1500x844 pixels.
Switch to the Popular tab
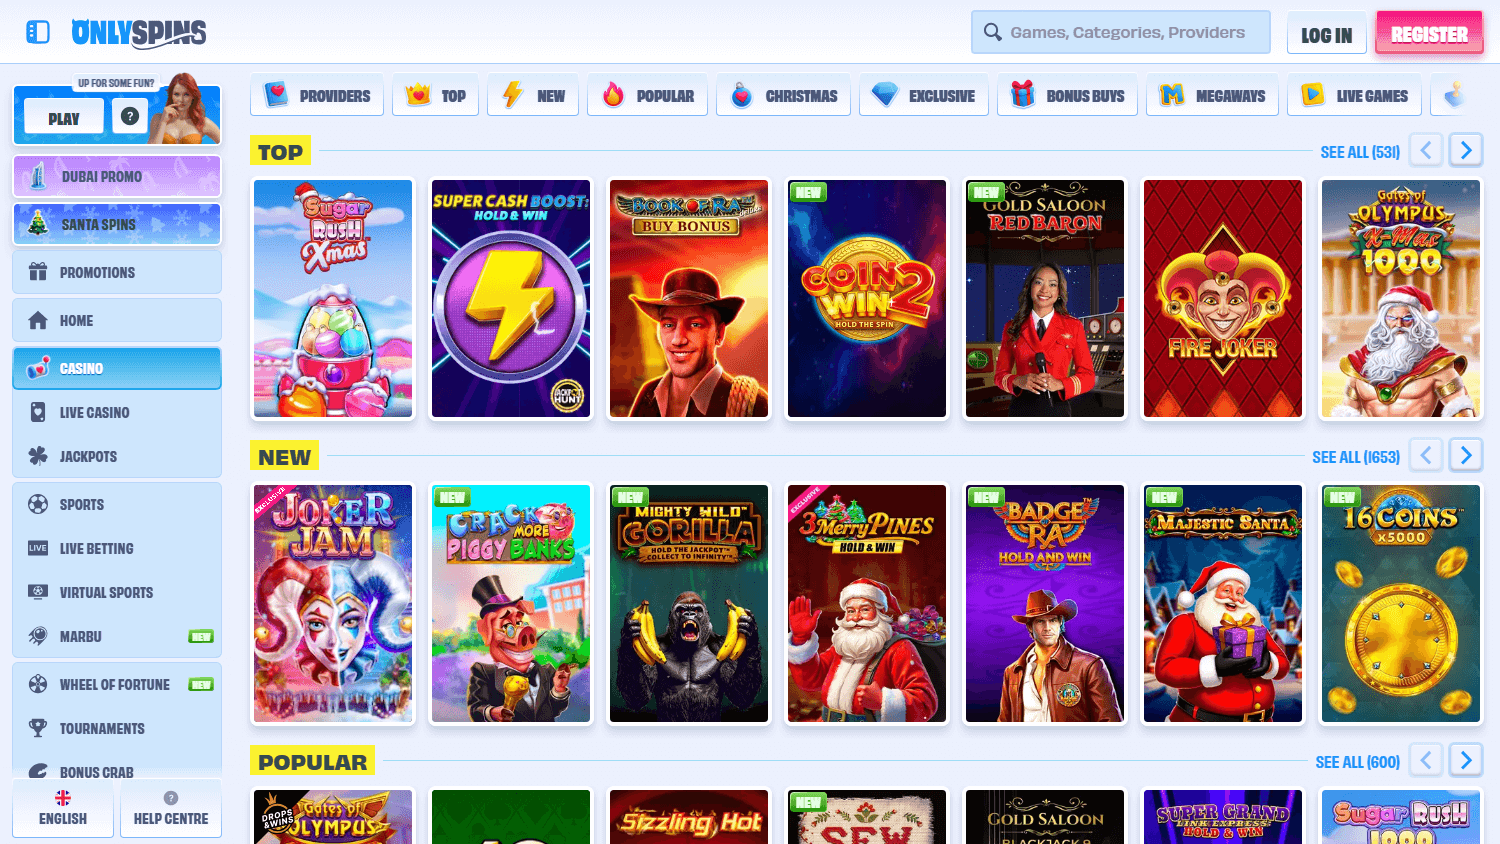point(647,94)
